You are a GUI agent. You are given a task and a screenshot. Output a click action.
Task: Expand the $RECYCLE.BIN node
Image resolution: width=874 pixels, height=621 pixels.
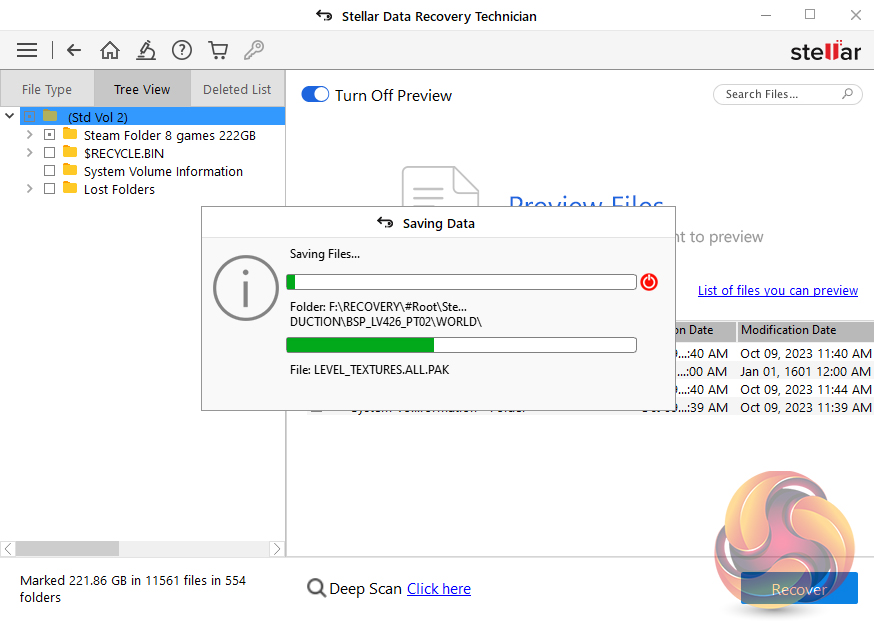tap(30, 153)
